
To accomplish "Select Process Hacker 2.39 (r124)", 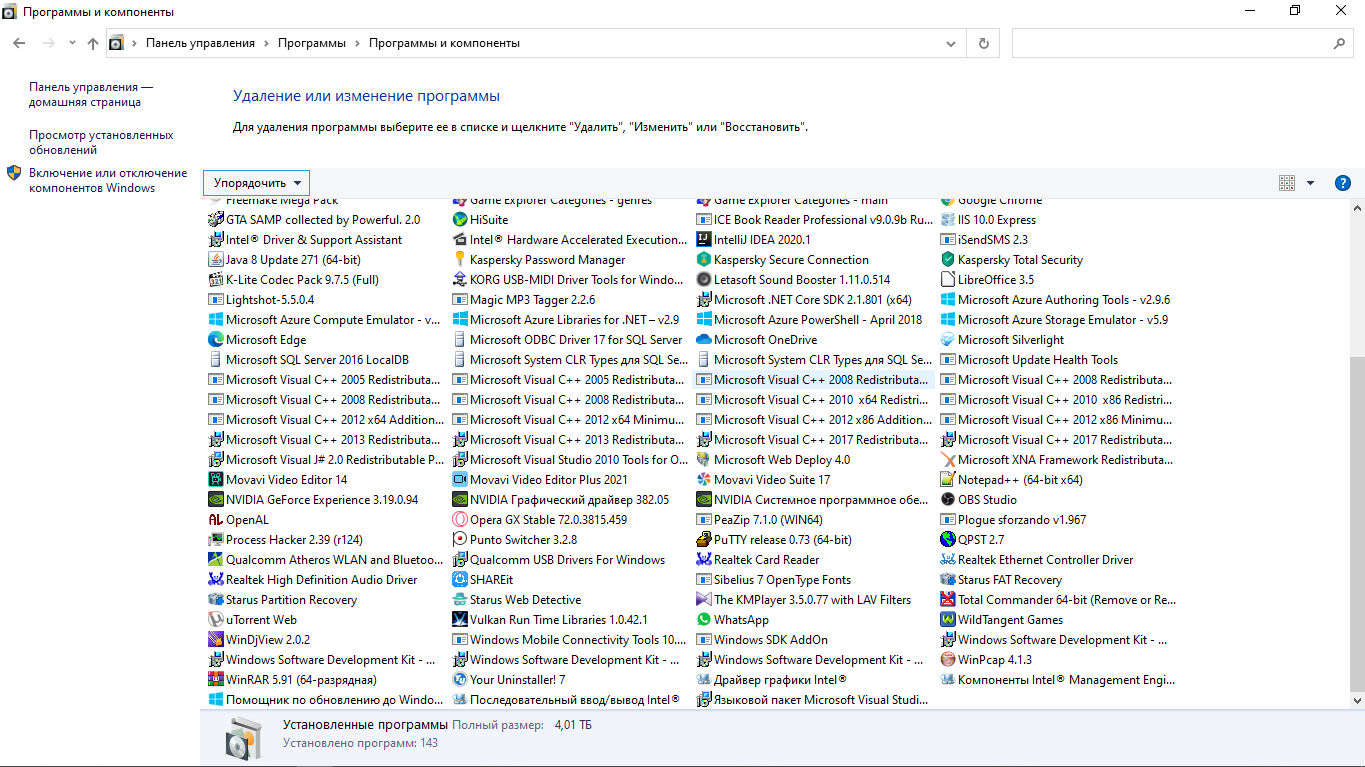I will click(286, 540).
